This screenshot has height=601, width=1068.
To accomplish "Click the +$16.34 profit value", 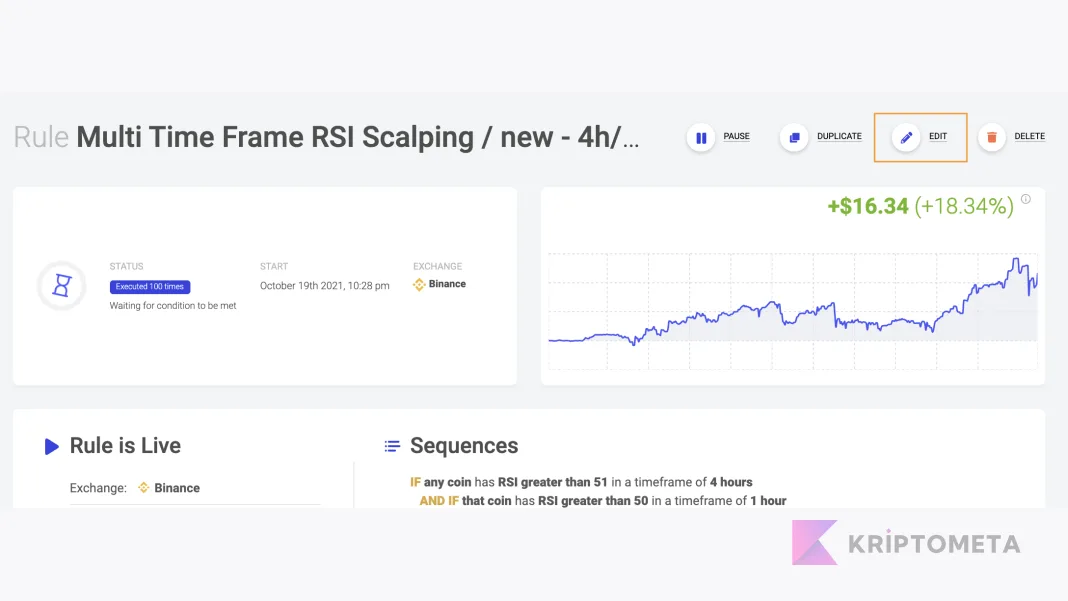I will pos(868,206).
